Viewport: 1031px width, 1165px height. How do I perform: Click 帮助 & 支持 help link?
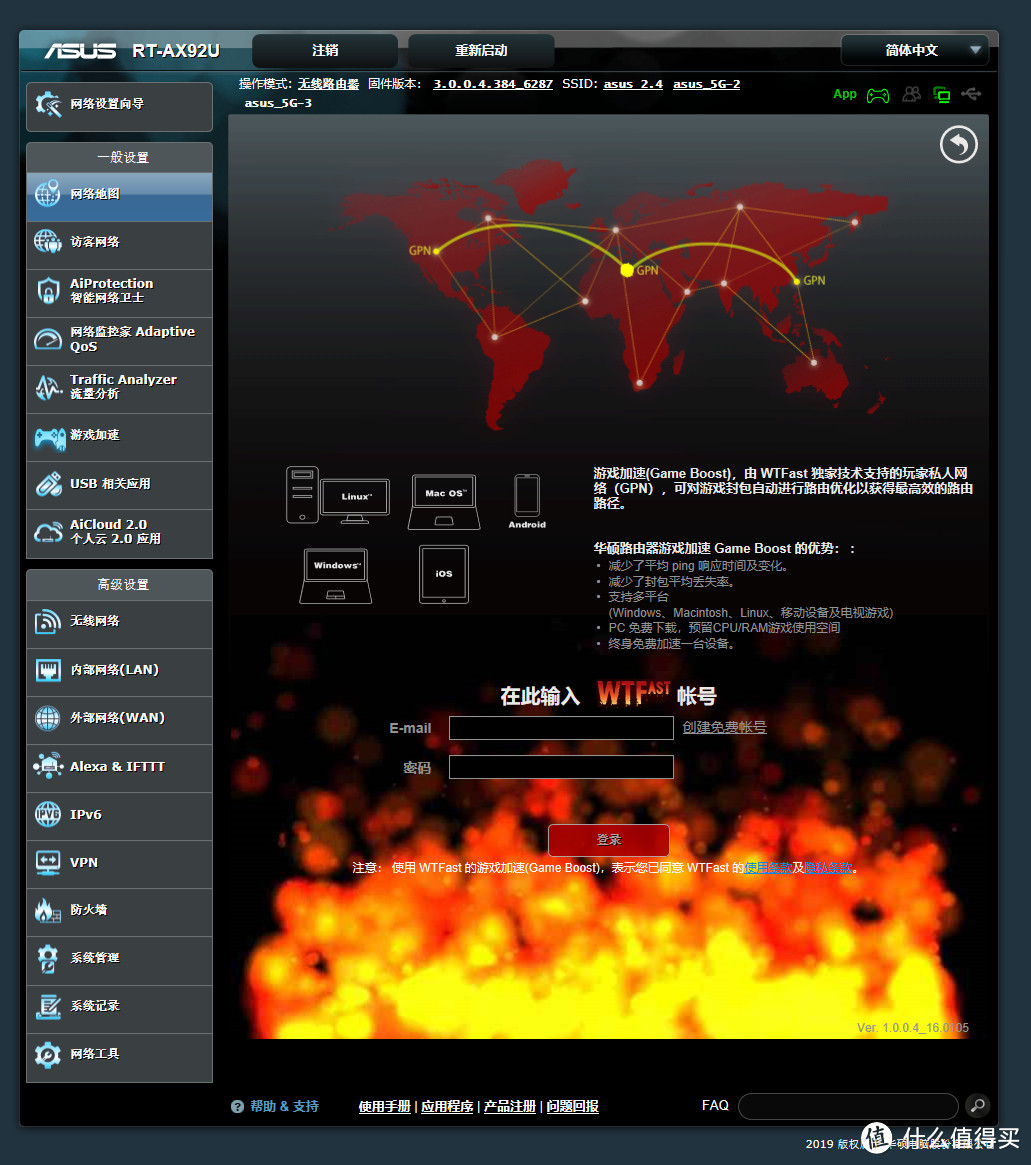284,1106
